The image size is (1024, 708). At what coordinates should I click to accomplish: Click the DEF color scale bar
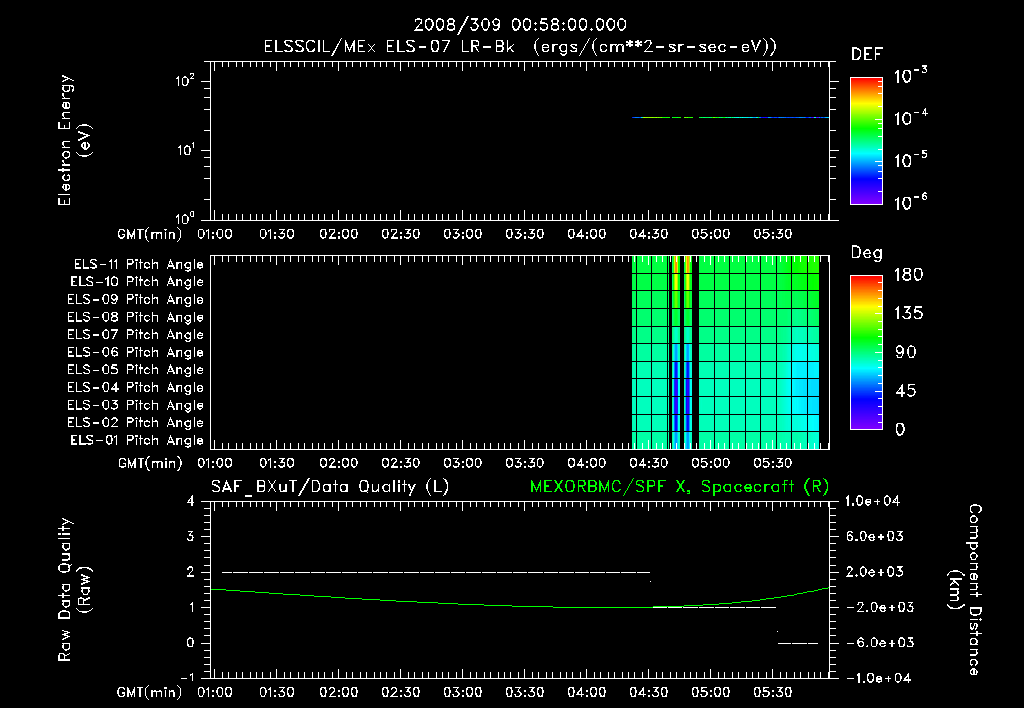866,141
